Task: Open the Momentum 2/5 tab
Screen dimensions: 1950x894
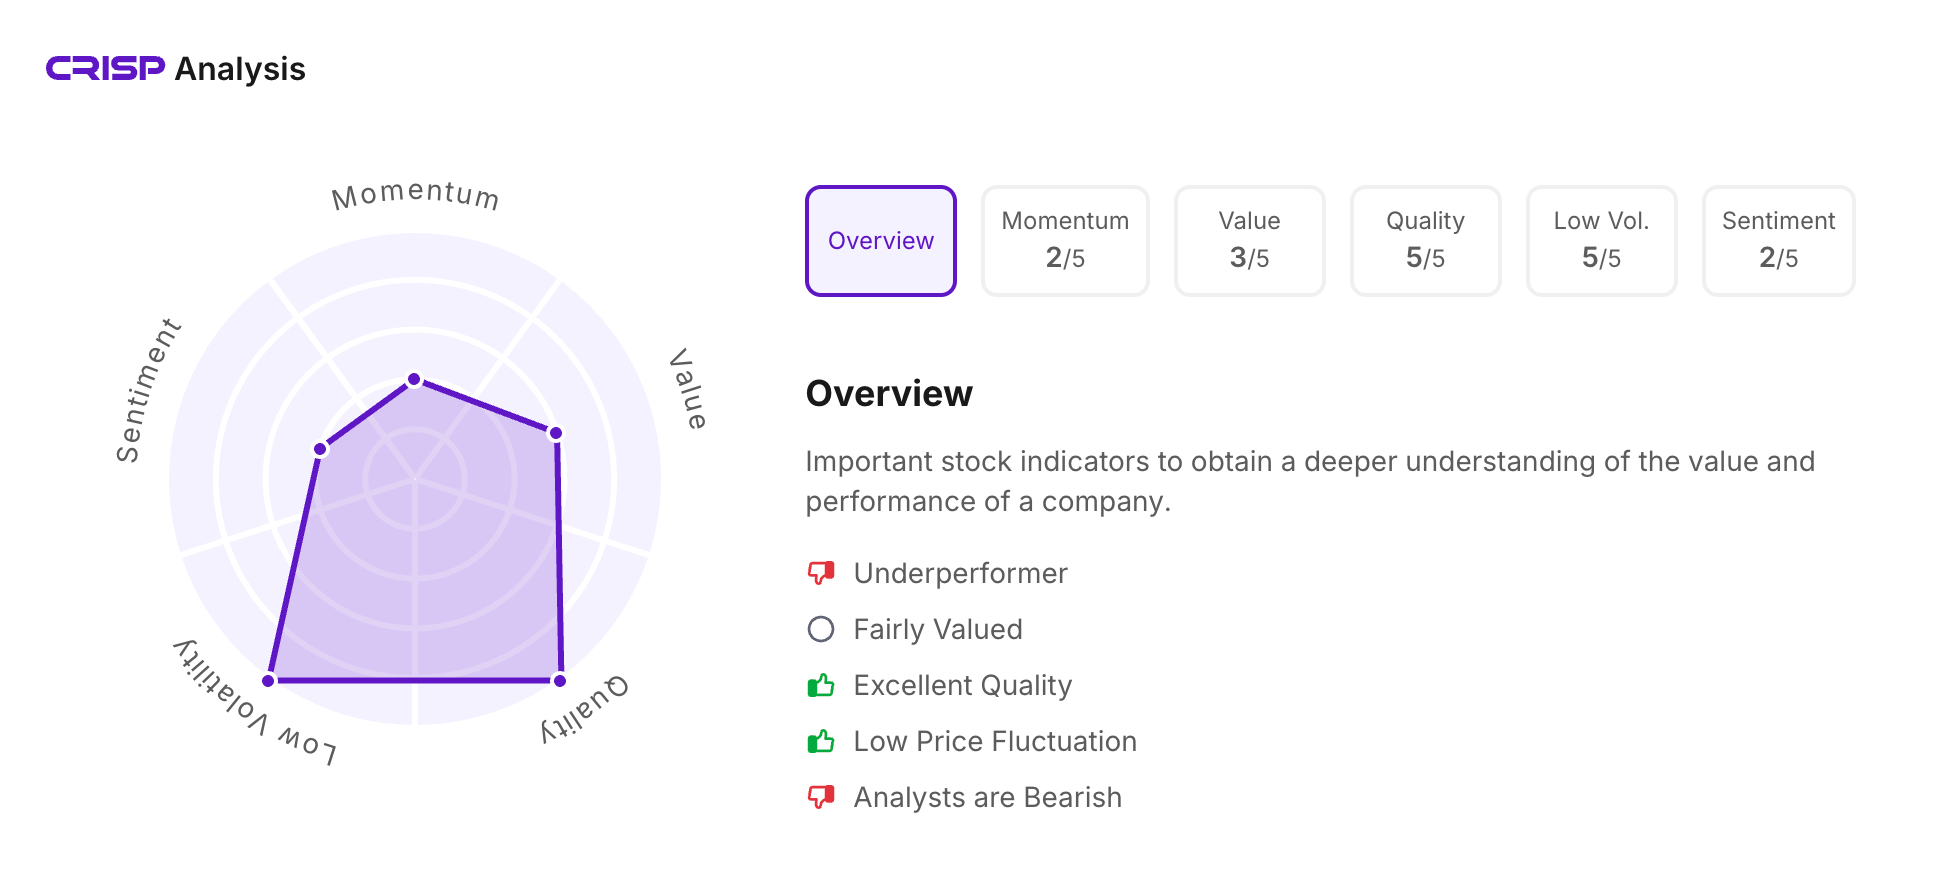Action: coord(1065,241)
